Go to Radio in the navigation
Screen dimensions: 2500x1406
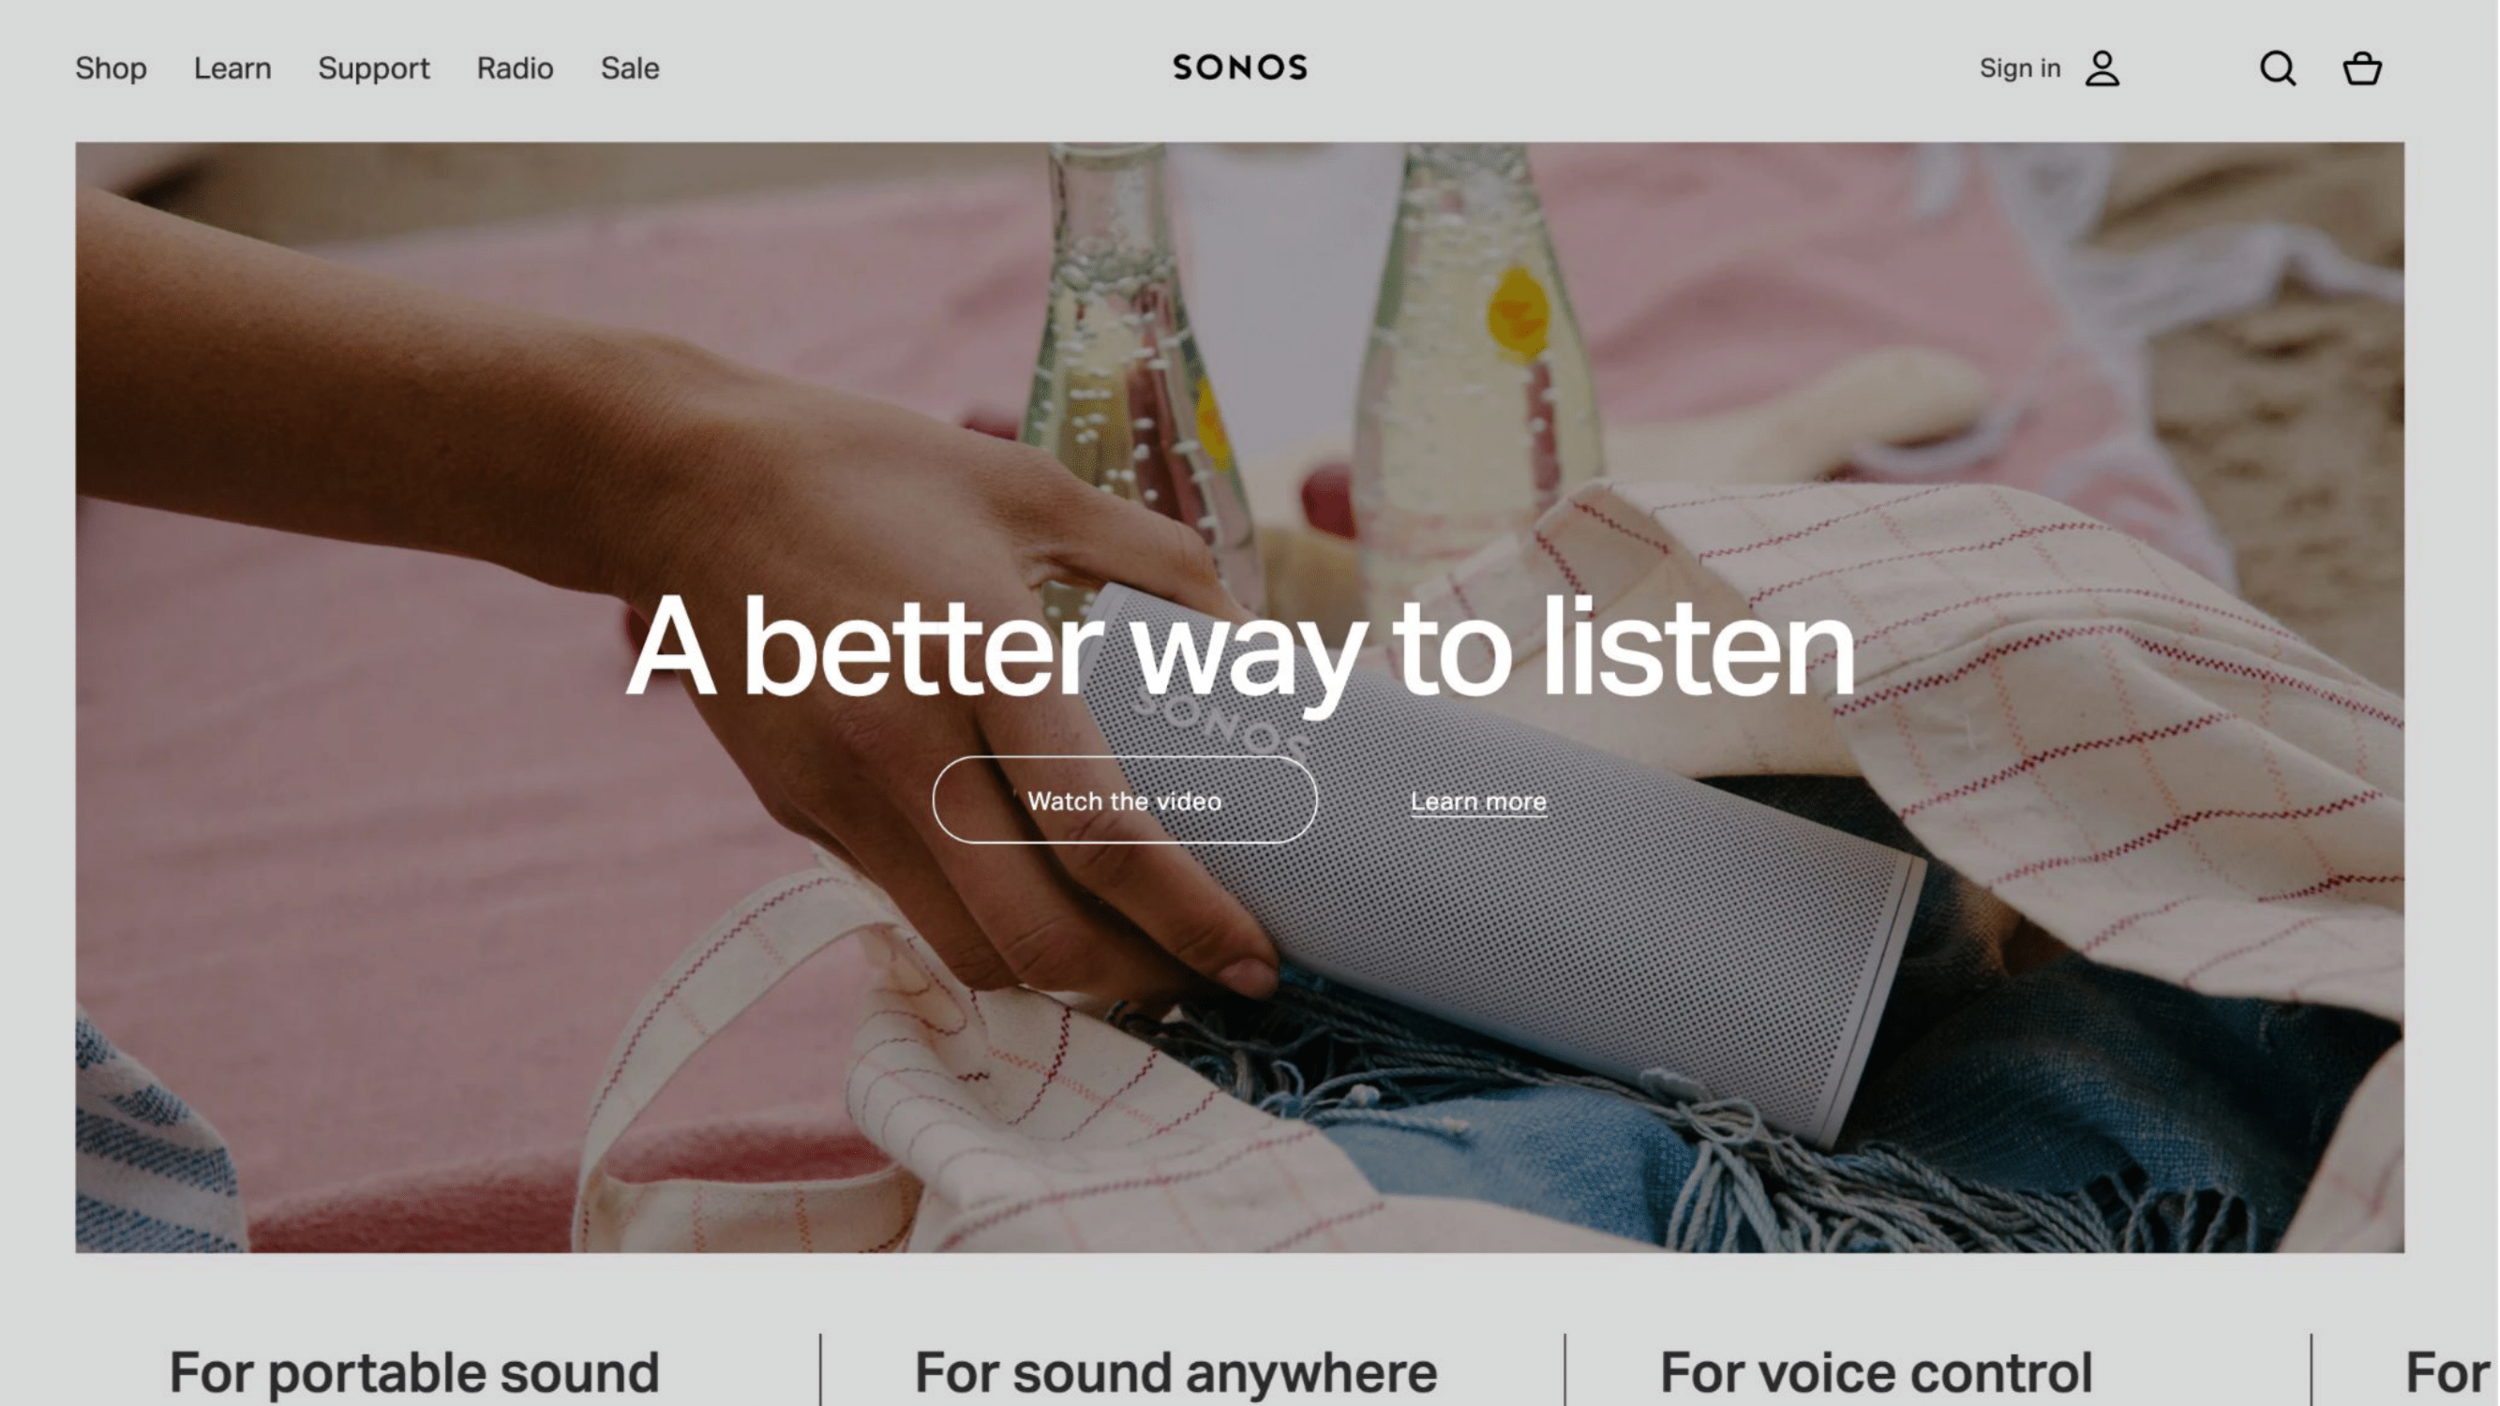(515, 68)
